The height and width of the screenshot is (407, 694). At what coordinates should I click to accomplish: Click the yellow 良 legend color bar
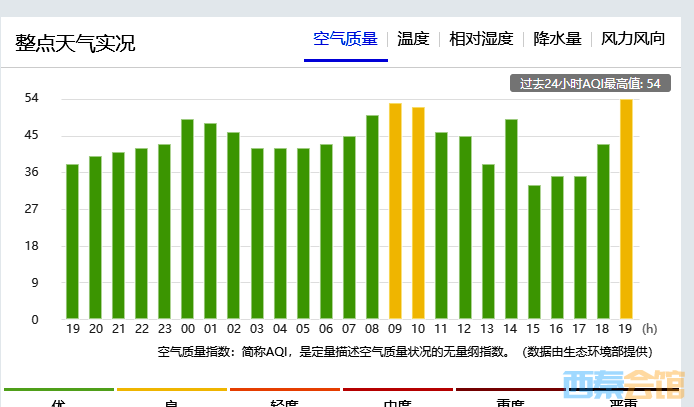click(x=171, y=389)
